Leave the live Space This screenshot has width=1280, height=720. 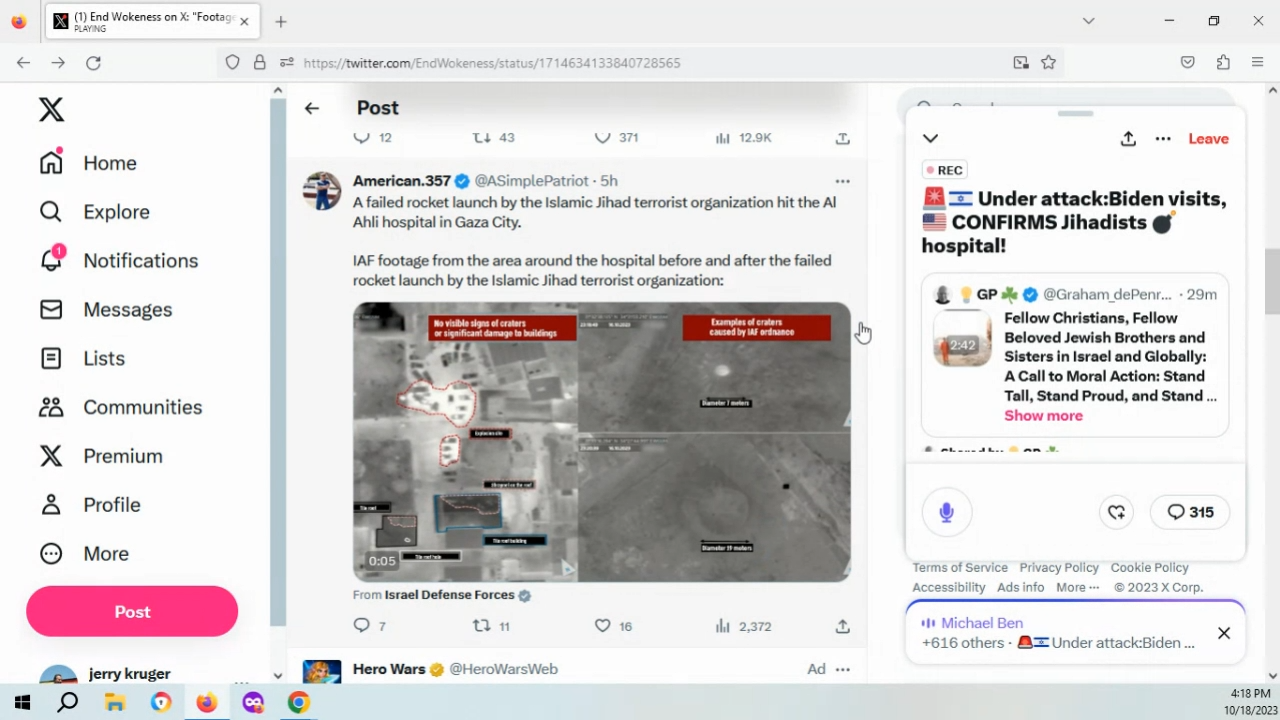pyautogui.click(x=1208, y=139)
